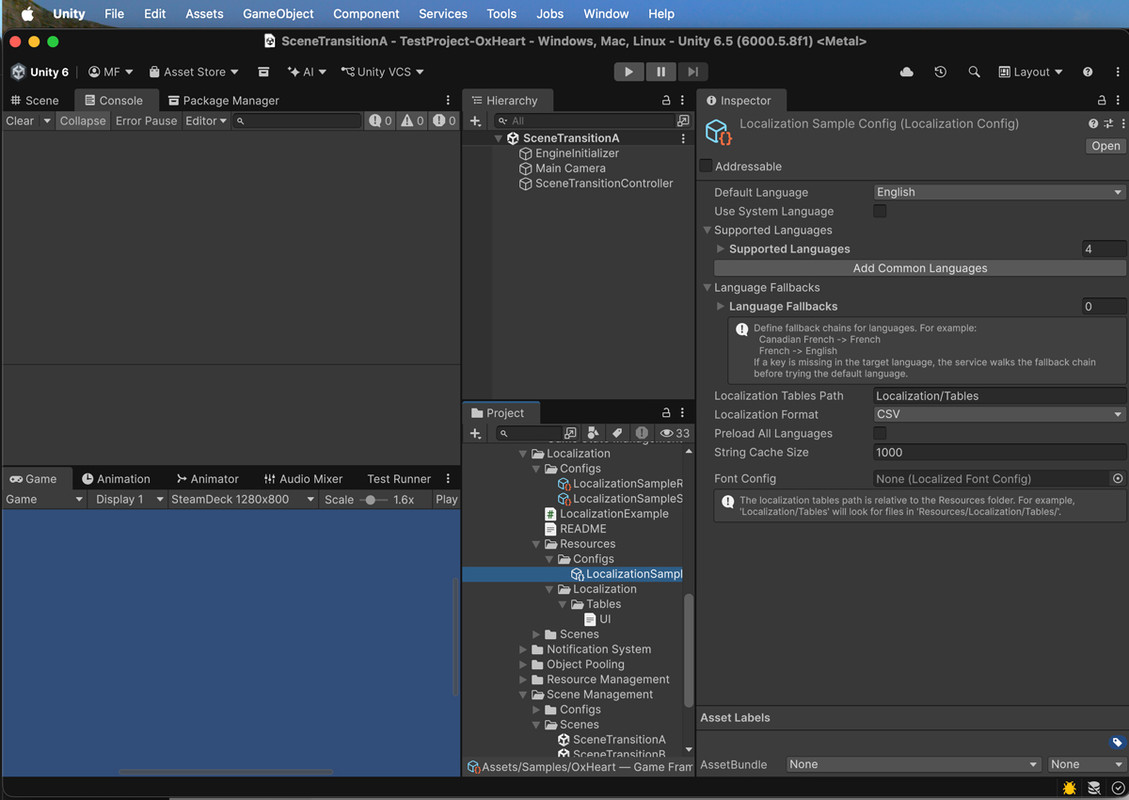Switch to the Scene tab

[x=35, y=100]
